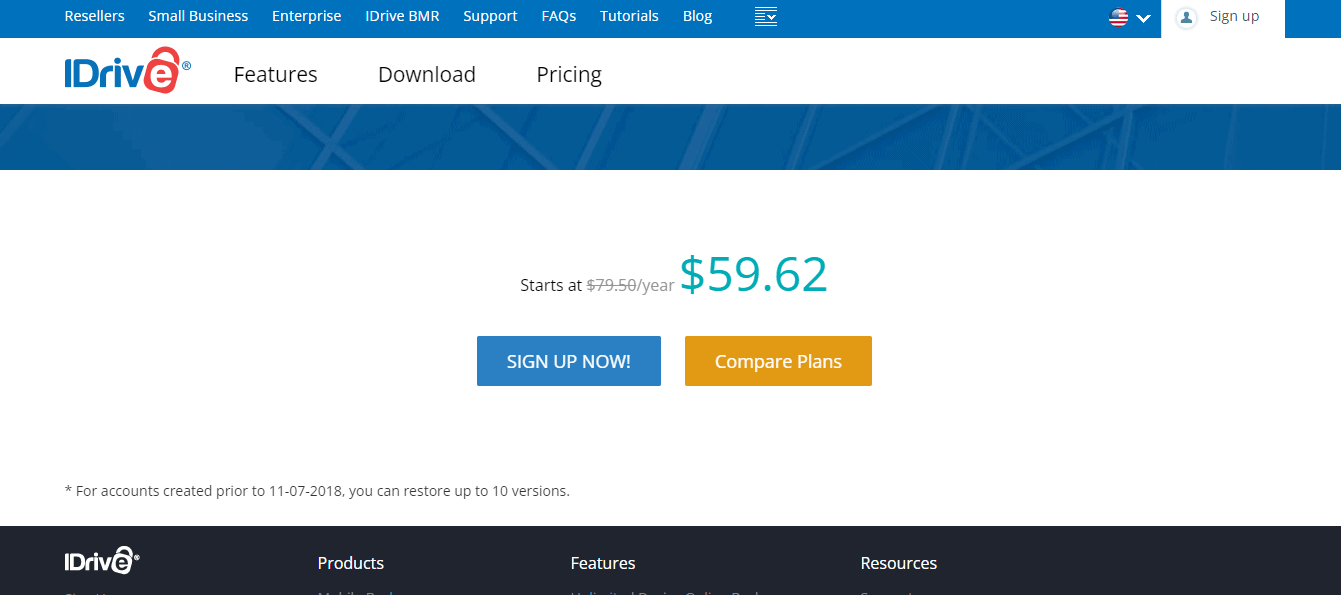Click the user profile icon next to Sign up
This screenshot has height=595, width=1341.
[x=1186, y=17]
